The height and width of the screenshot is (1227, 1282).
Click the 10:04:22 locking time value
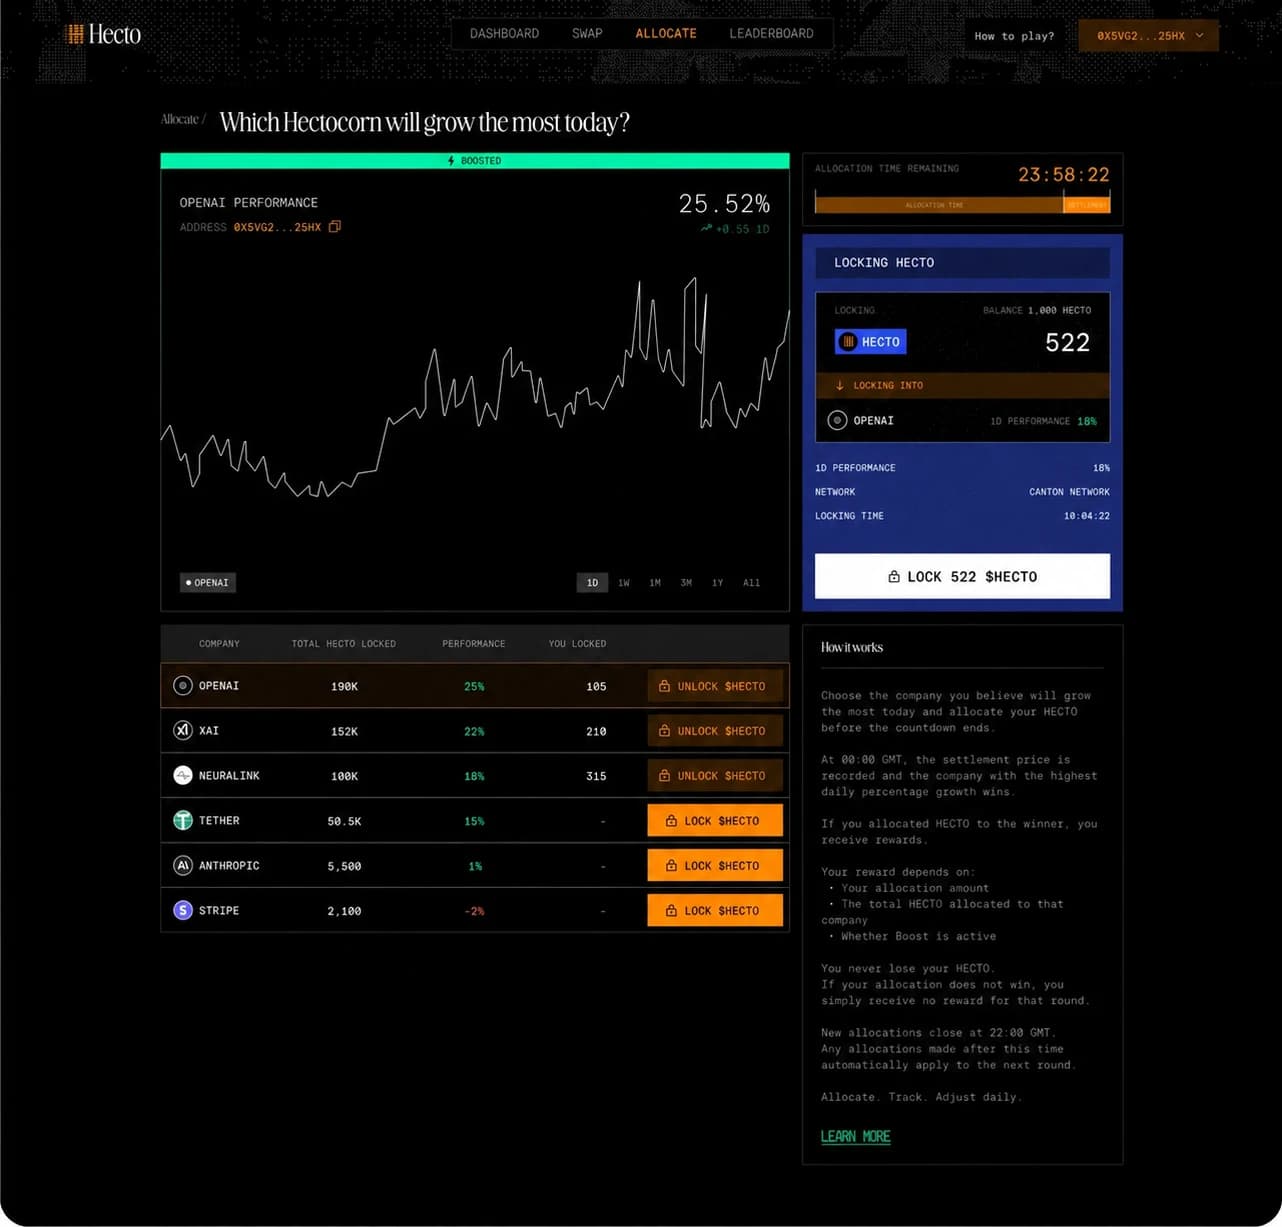(x=1087, y=516)
